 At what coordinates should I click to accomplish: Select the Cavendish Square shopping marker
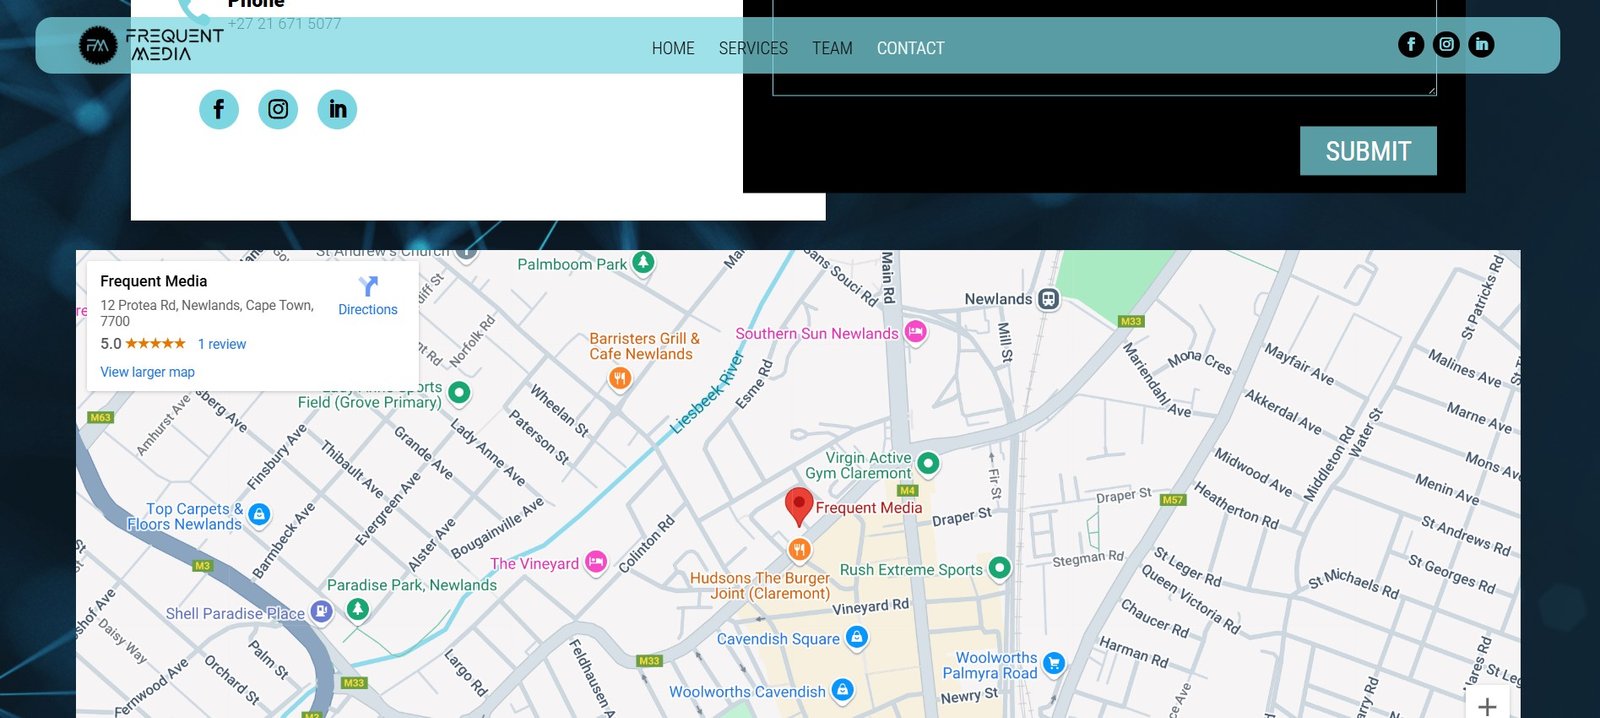pyautogui.click(x=856, y=637)
